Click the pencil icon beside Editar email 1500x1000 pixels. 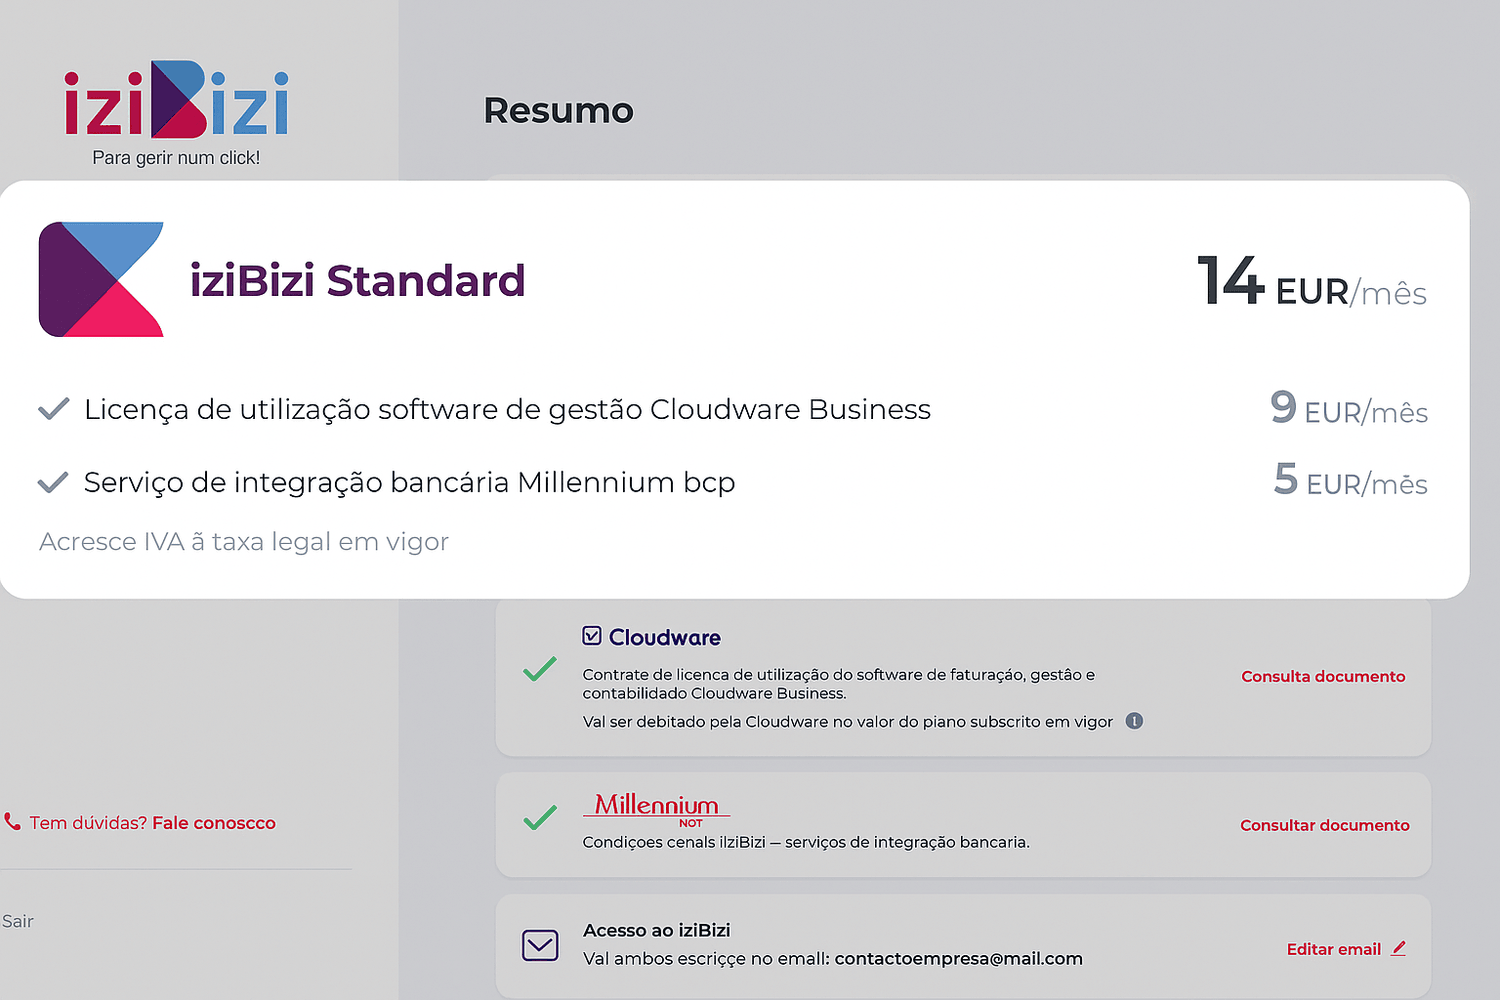pos(1398,948)
